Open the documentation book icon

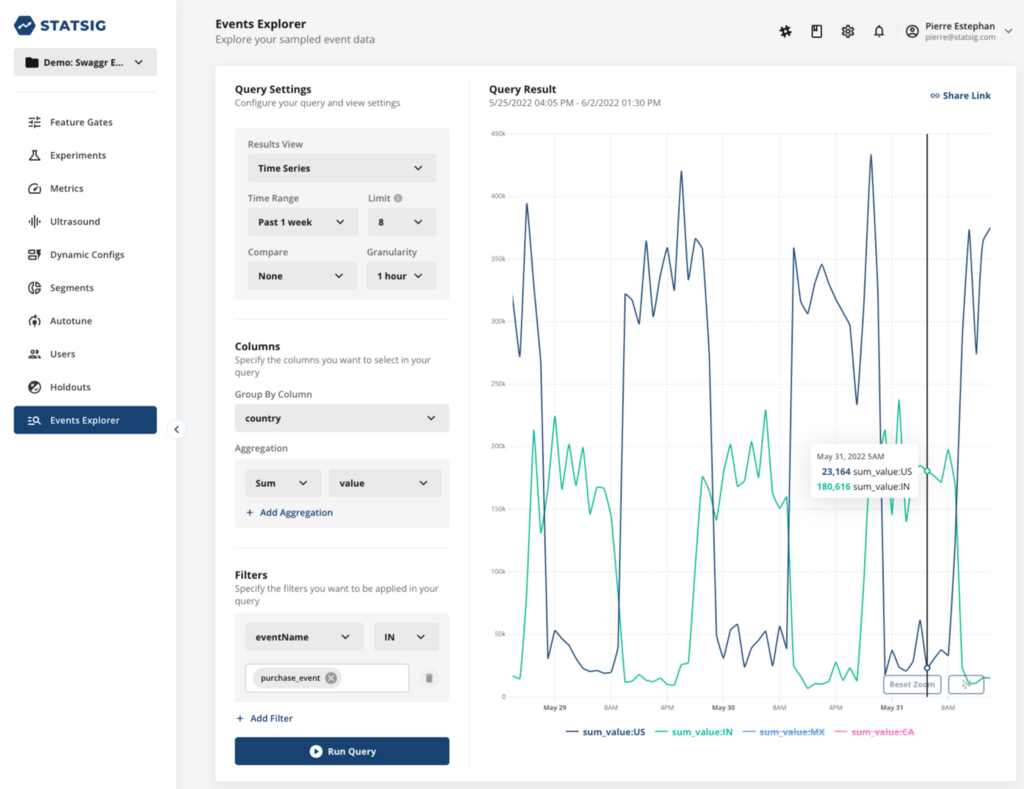(817, 31)
